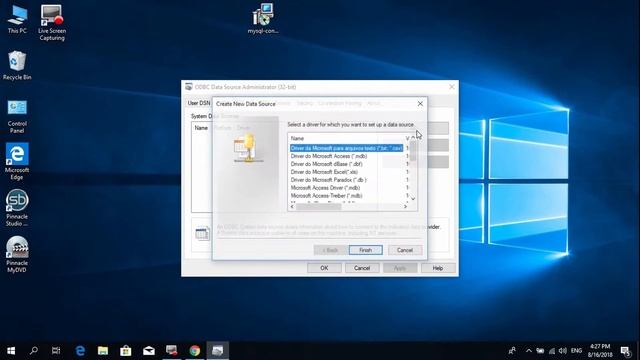Click Cancel in ODBC Data Source Administrator
The image size is (640, 360).
tap(362, 268)
